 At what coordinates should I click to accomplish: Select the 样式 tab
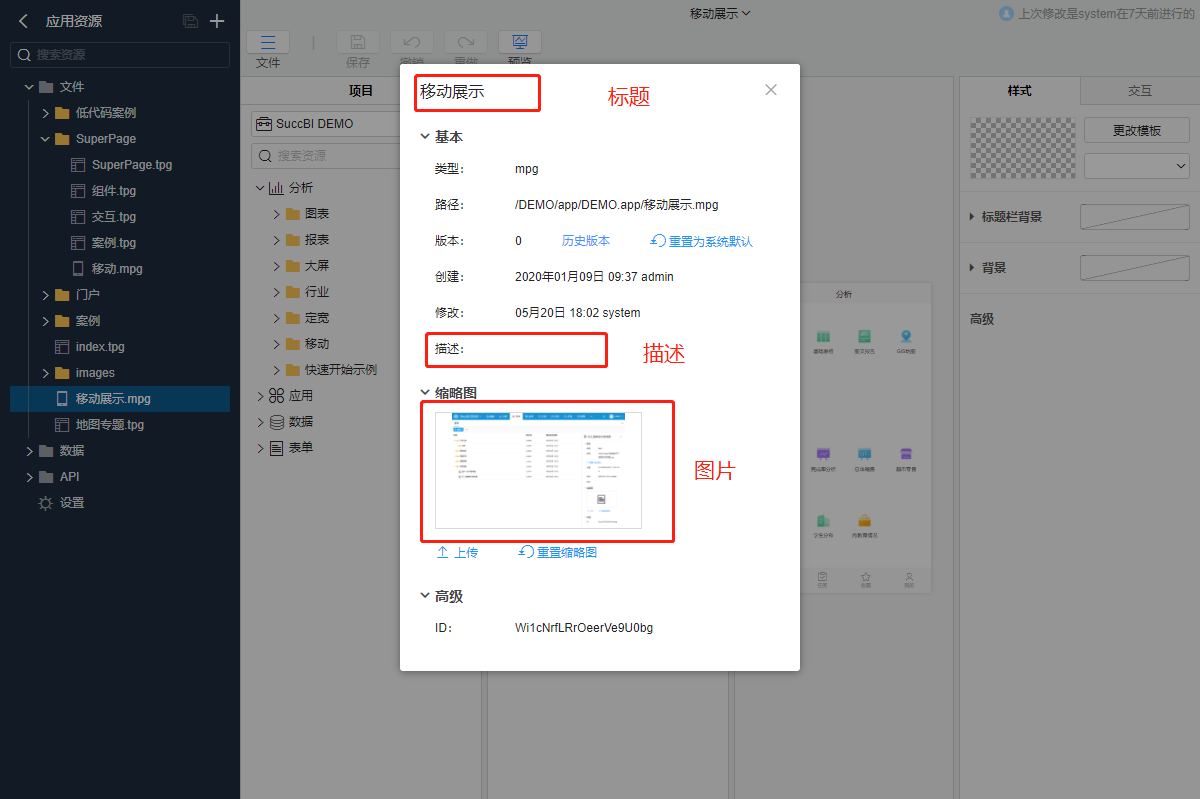pyautogui.click(x=1019, y=90)
